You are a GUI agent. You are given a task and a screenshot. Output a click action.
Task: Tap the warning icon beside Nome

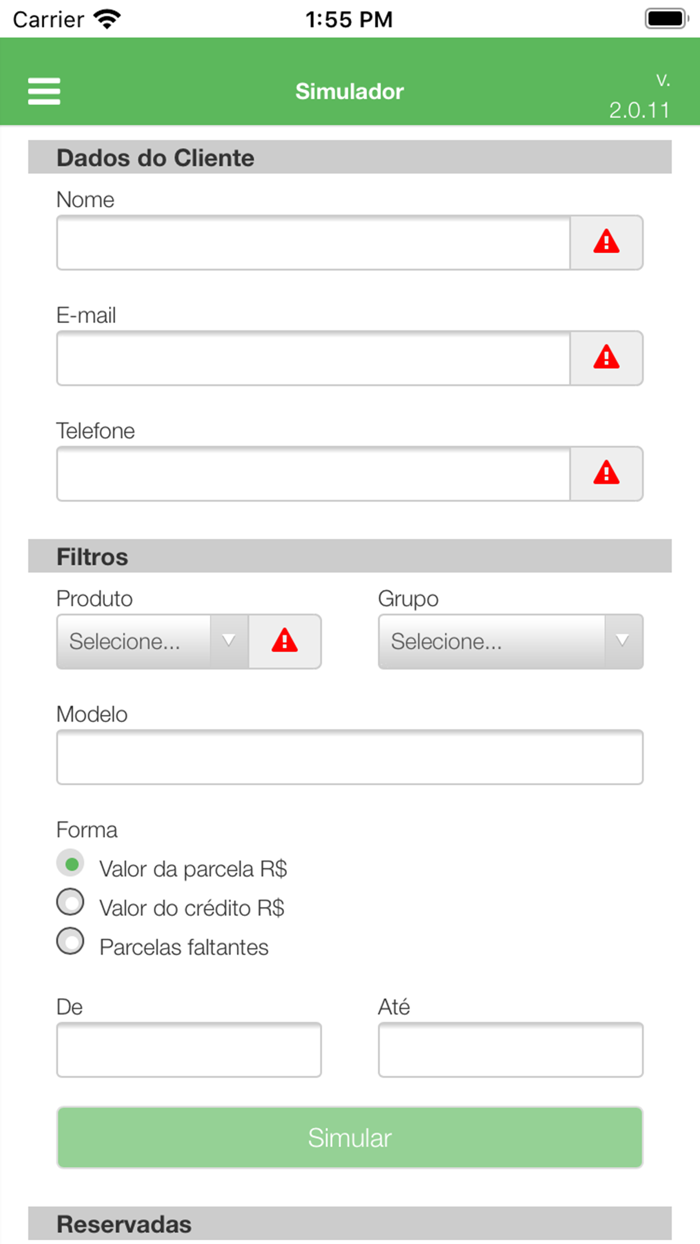pos(606,242)
